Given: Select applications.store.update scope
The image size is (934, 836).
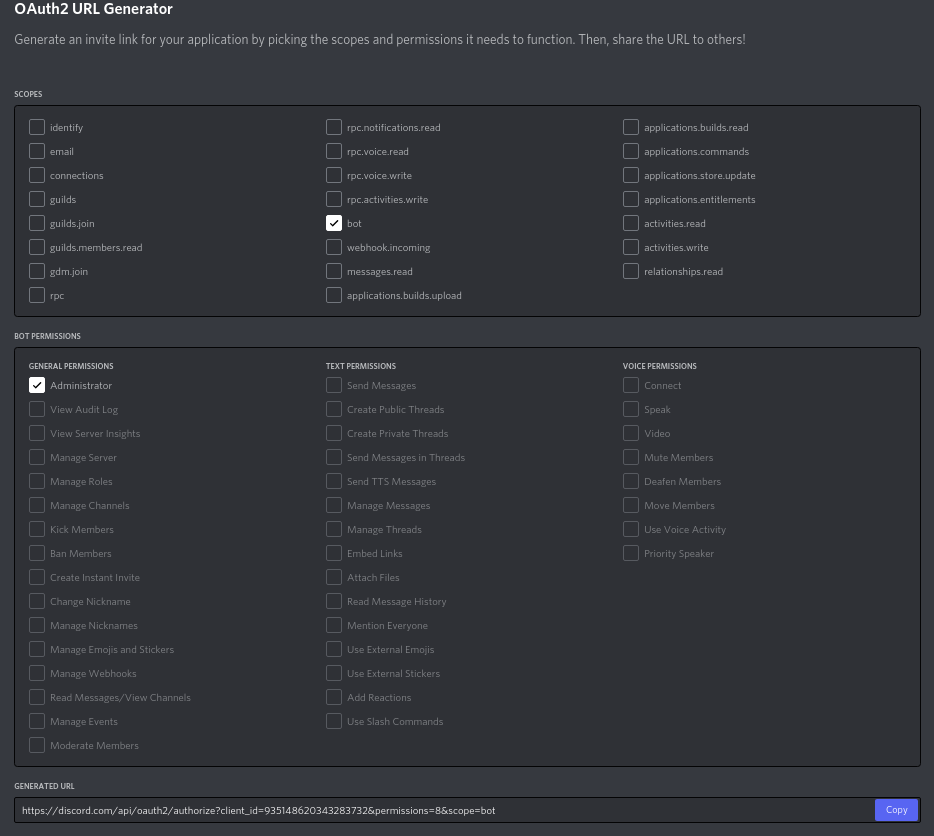Looking at the screenshot, I should [631, 175].
